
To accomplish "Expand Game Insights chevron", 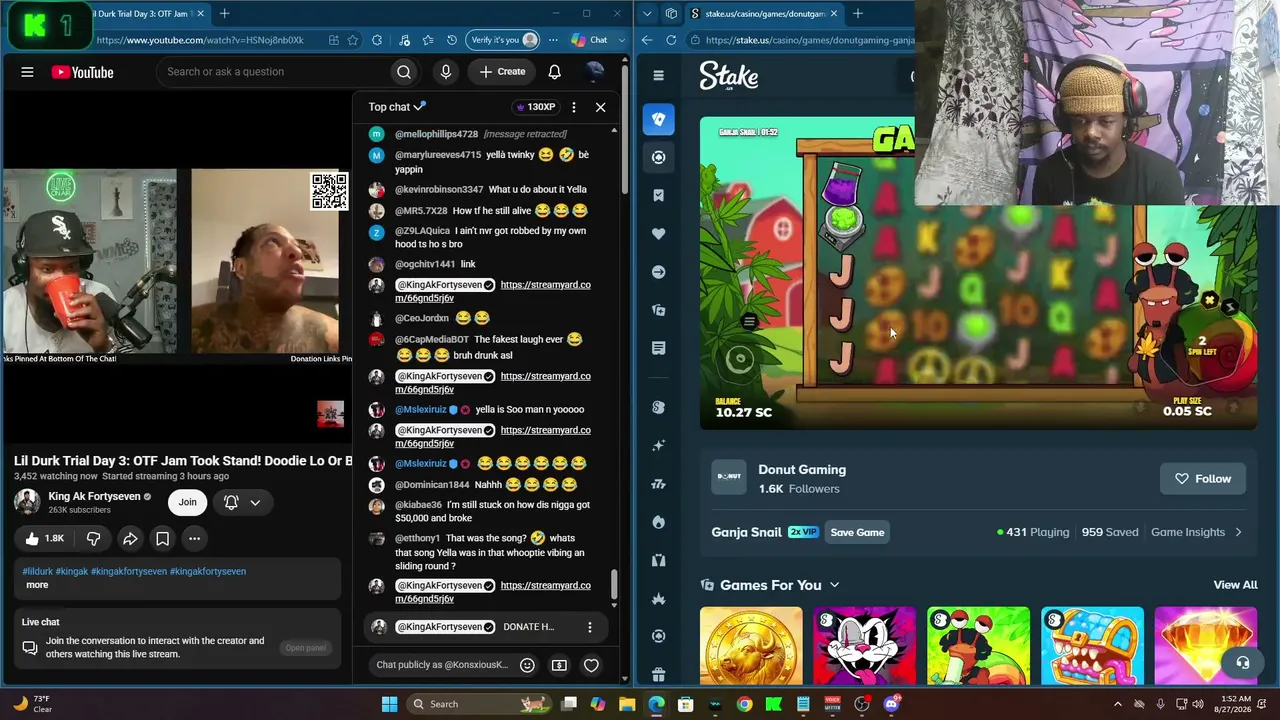I will coord(1238,532).
